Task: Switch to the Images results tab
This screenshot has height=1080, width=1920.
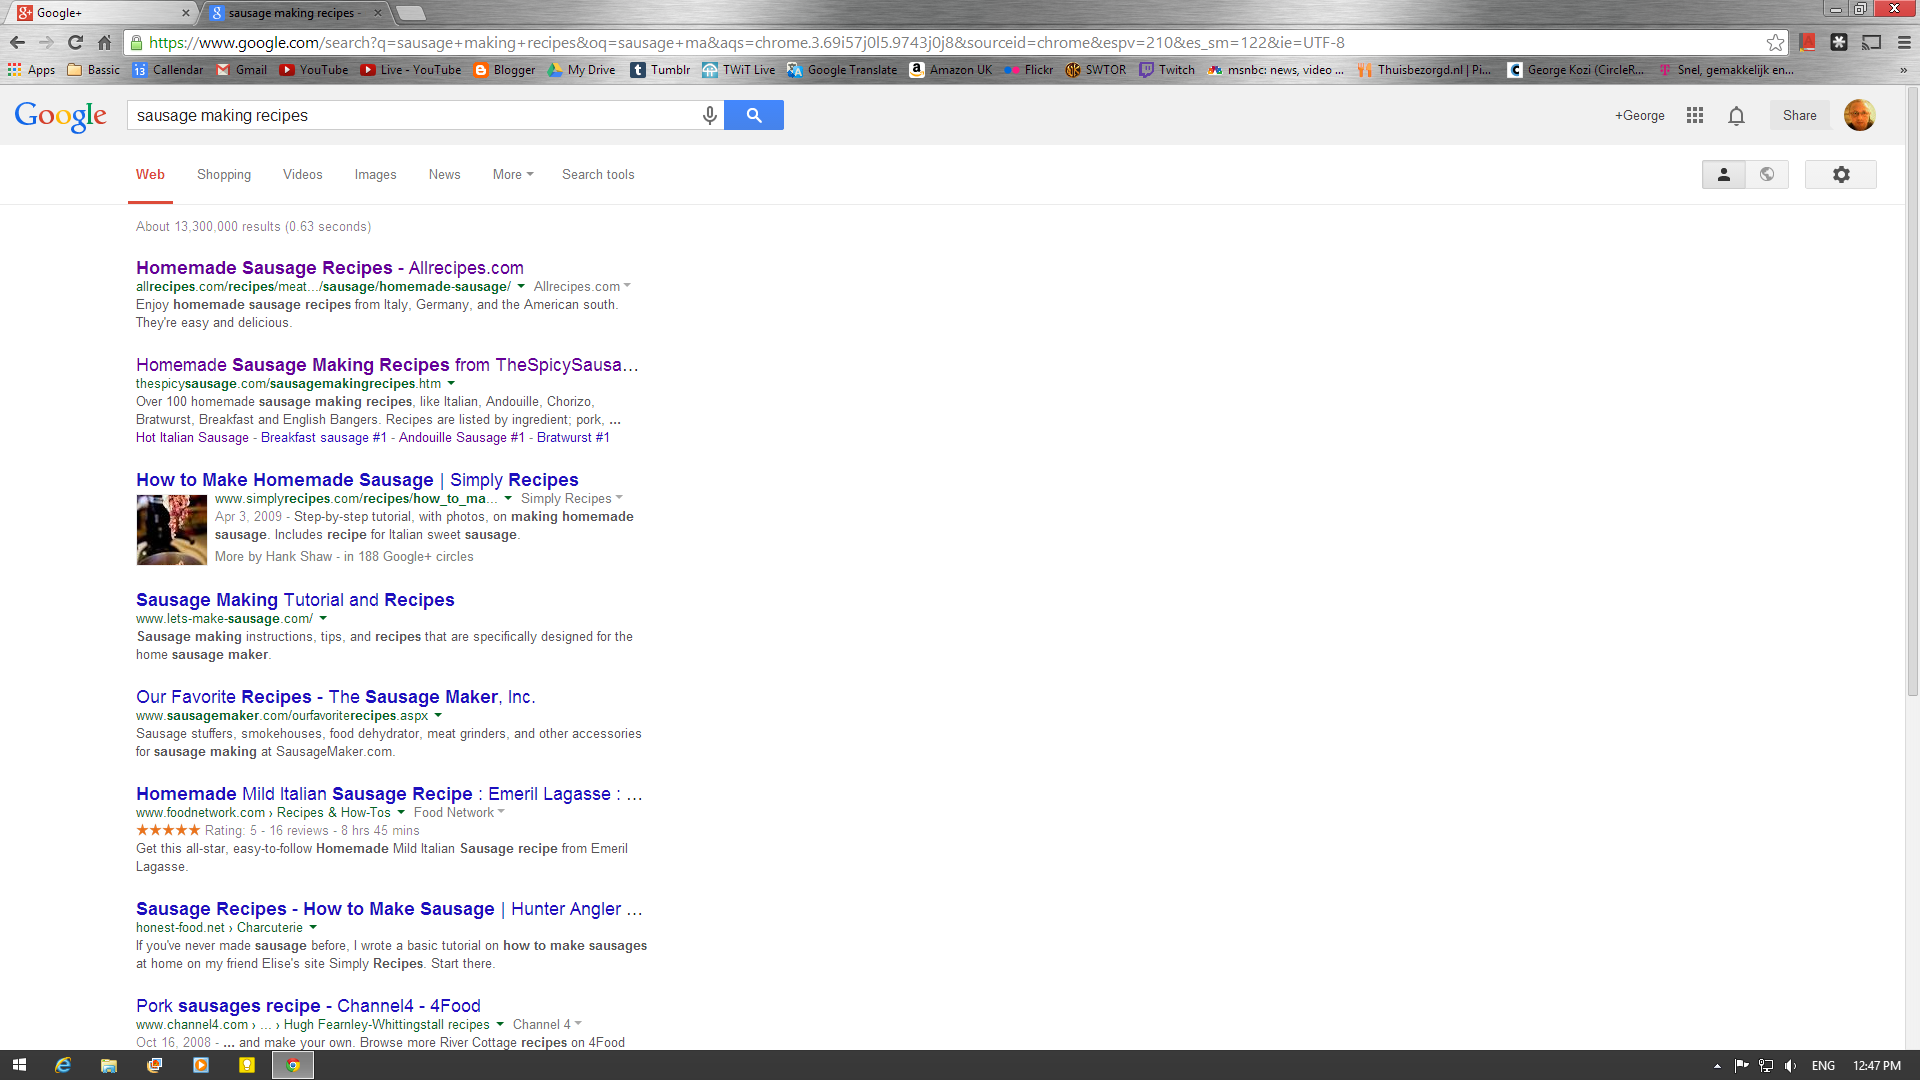Action: pos(375,174)
